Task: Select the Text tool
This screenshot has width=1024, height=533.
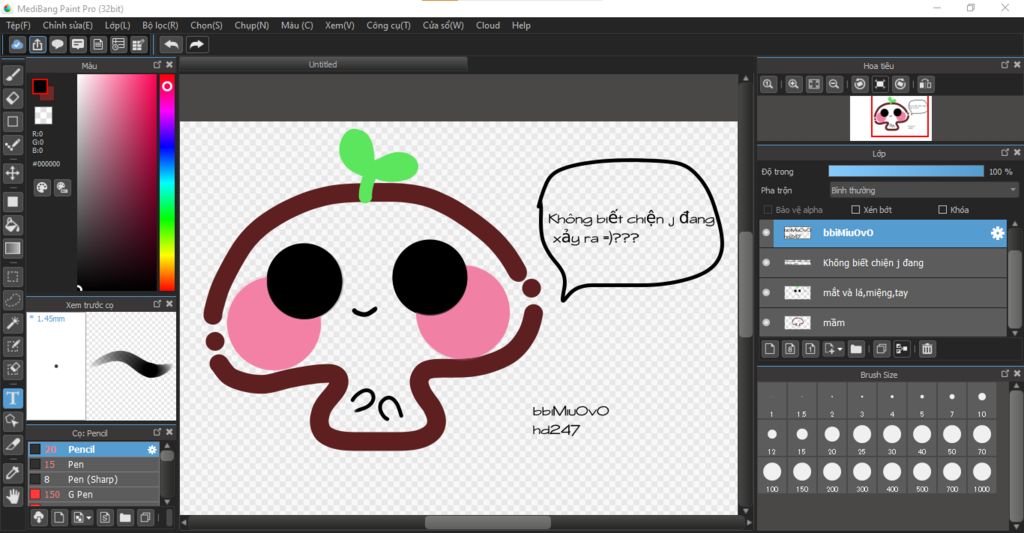Action: pyautogui.click(x=12, y=398)
